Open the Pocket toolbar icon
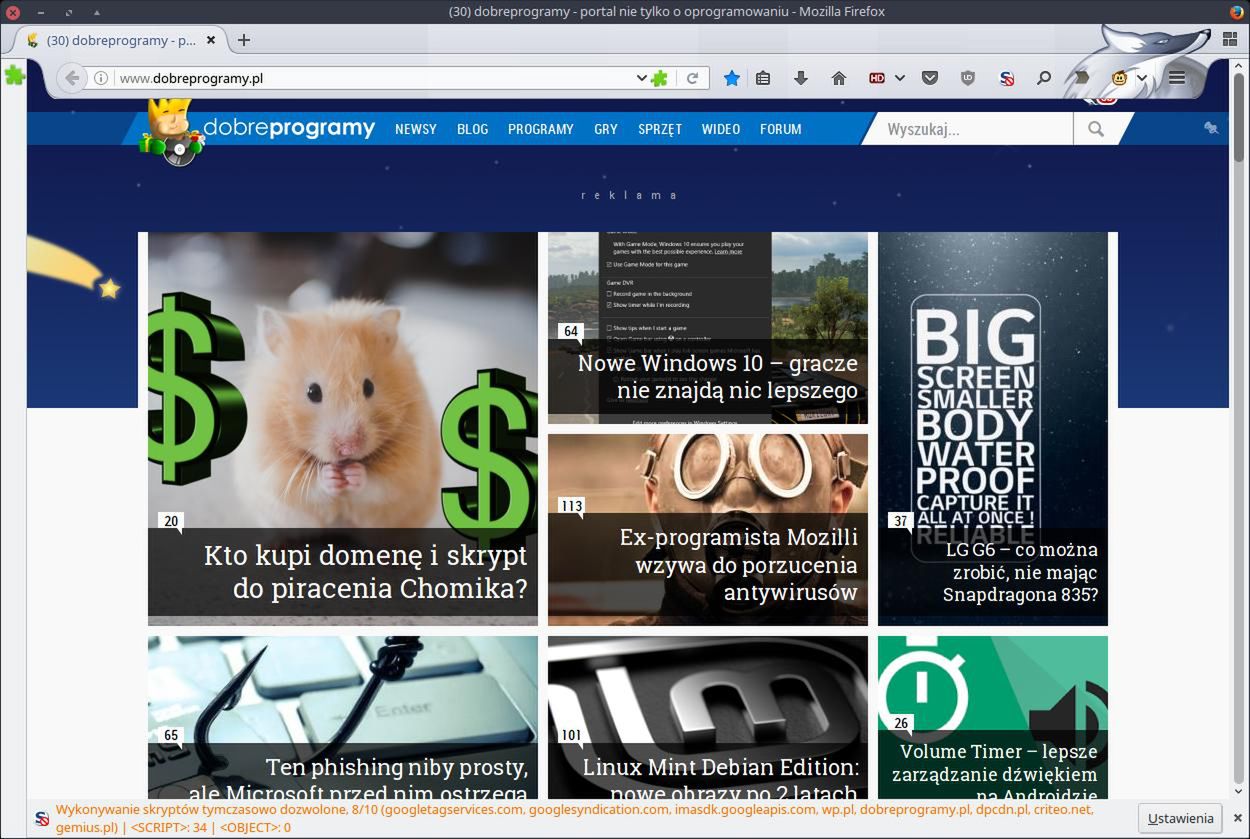The height and width of the screenshot is (839, 1250). click(930, 78)
